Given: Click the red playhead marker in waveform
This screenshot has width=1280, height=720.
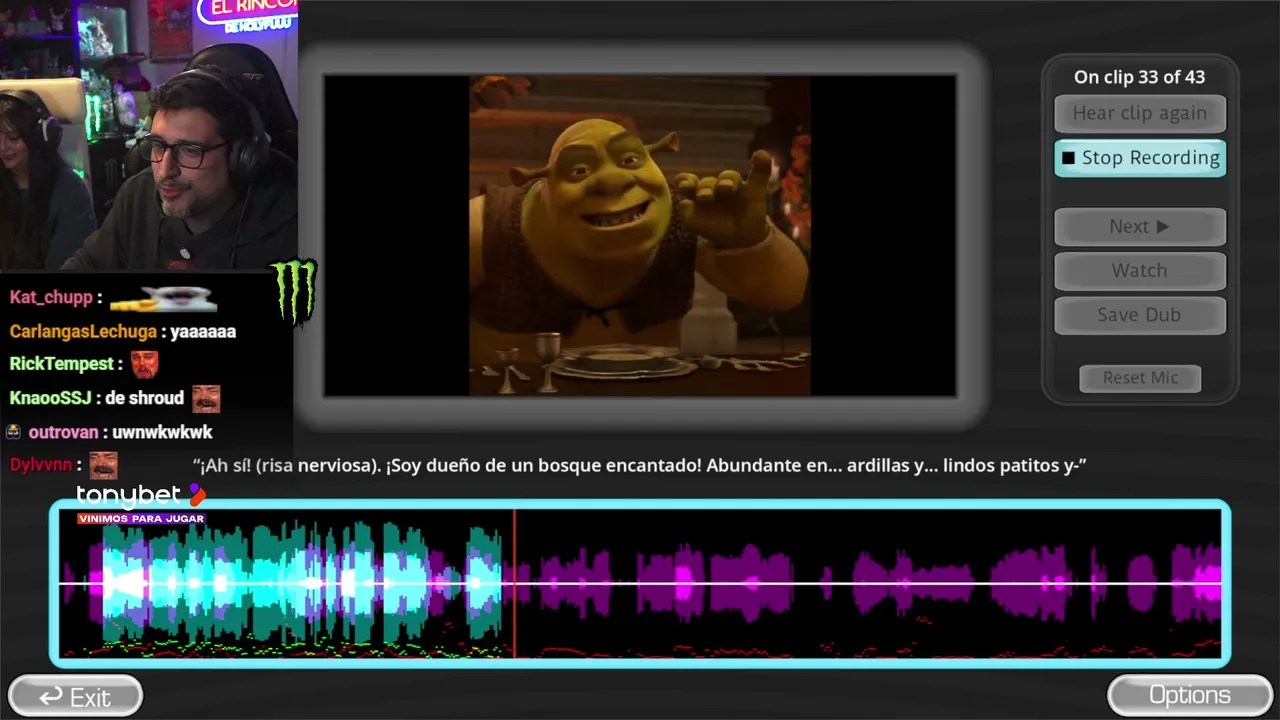Looking at the screenshot, I should [514, 584].
